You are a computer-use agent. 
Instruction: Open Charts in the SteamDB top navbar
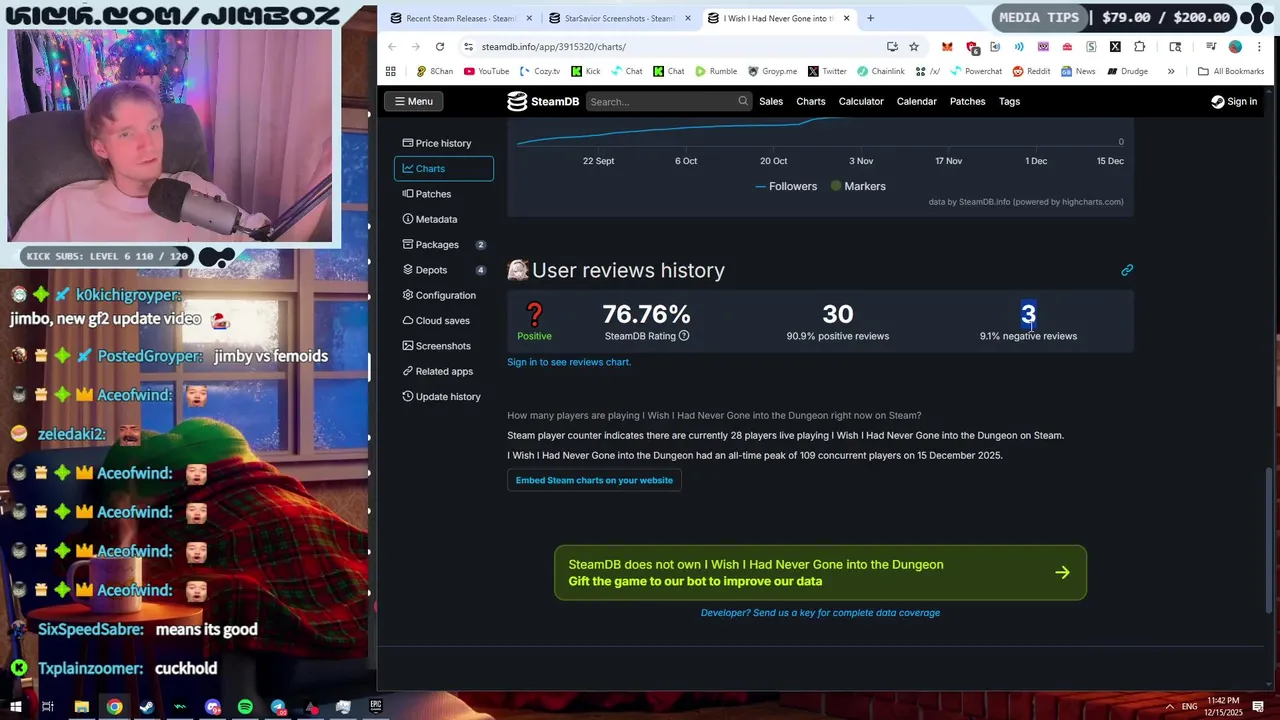point(811,101)
